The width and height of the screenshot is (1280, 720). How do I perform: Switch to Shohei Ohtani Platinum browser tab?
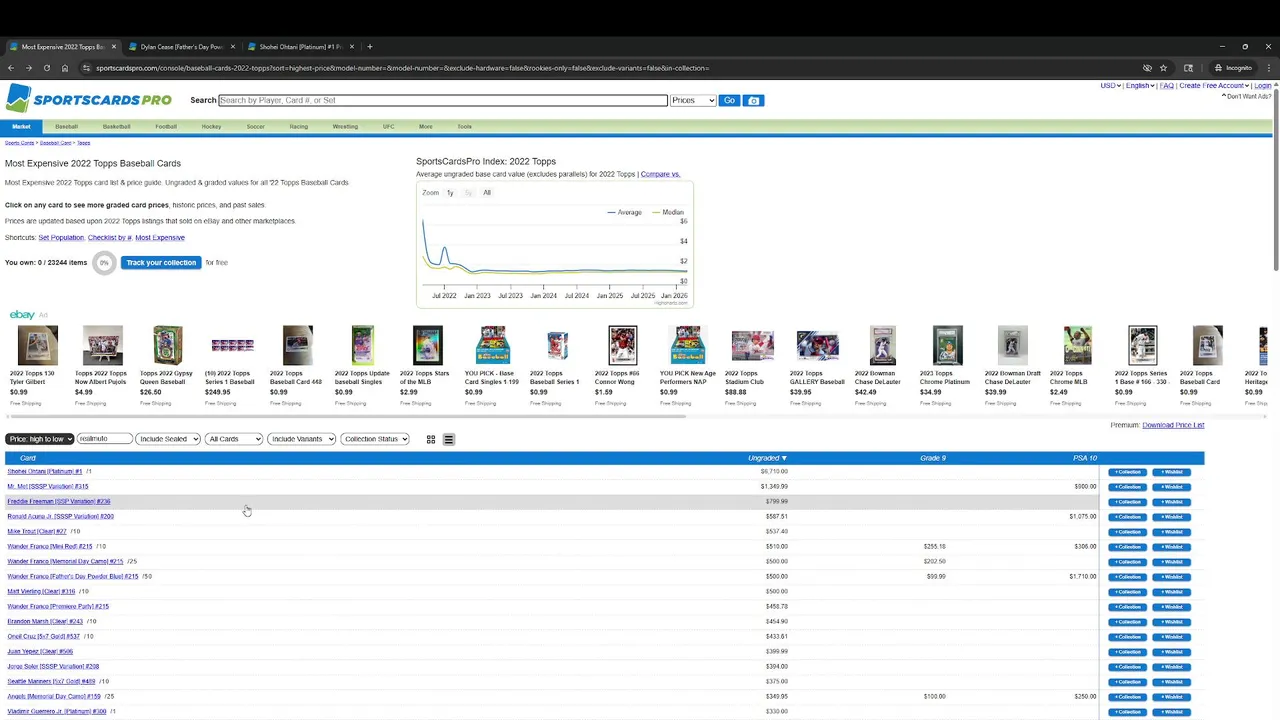pos(300,46)
